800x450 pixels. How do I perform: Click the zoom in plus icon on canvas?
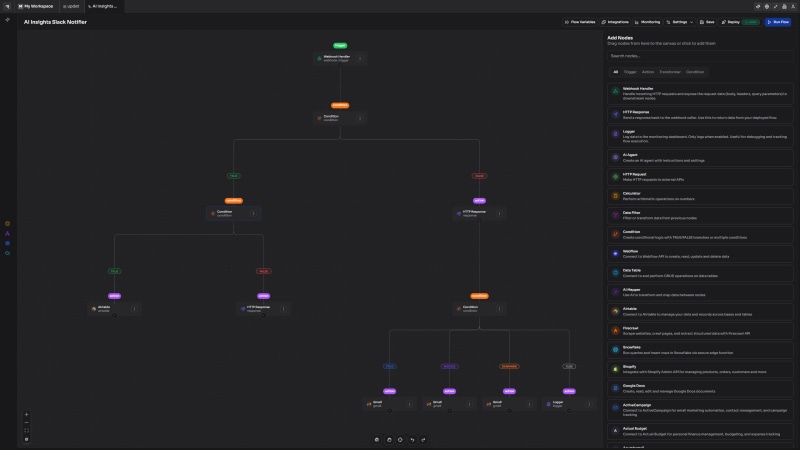coord(27,414)
